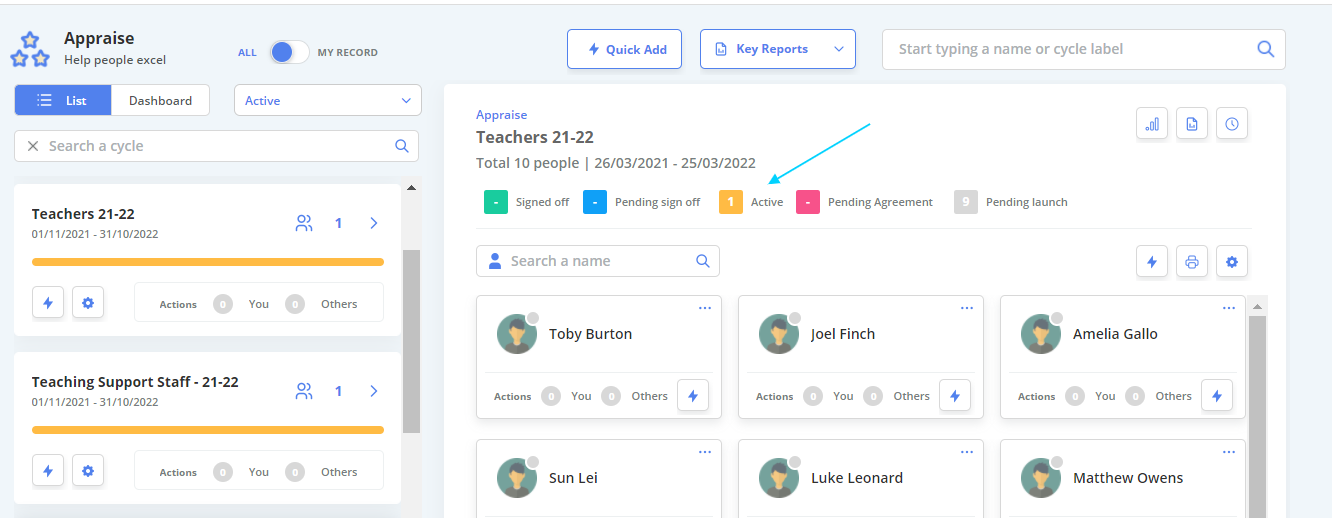Click the Appraise breadcrumb link

pyautogui.click(x=501, y=115)
